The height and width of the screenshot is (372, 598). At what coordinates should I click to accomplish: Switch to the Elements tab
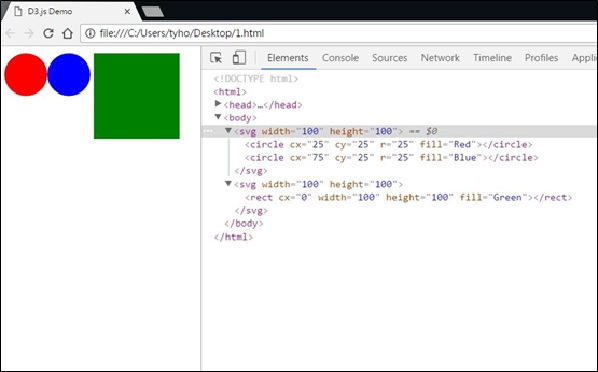tap(288, 58)
